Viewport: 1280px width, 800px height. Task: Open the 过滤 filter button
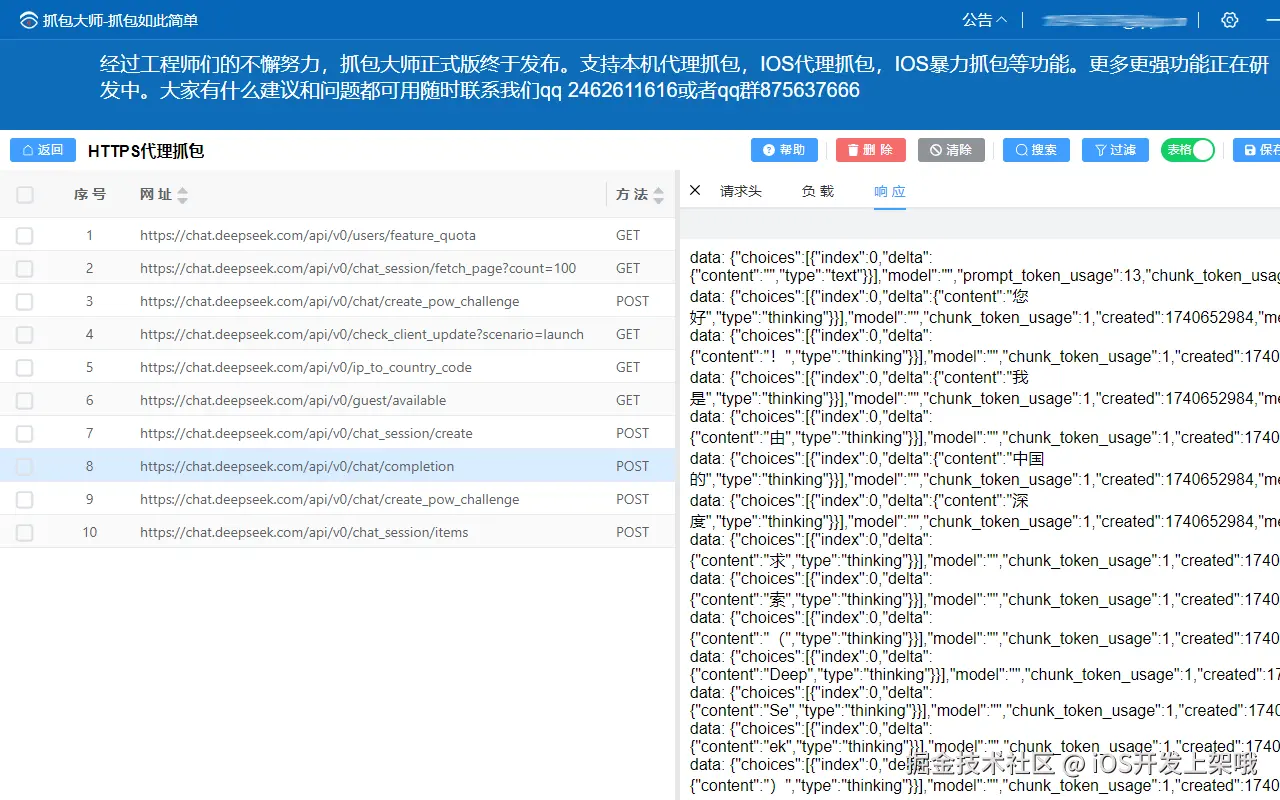pos(1115,150)
